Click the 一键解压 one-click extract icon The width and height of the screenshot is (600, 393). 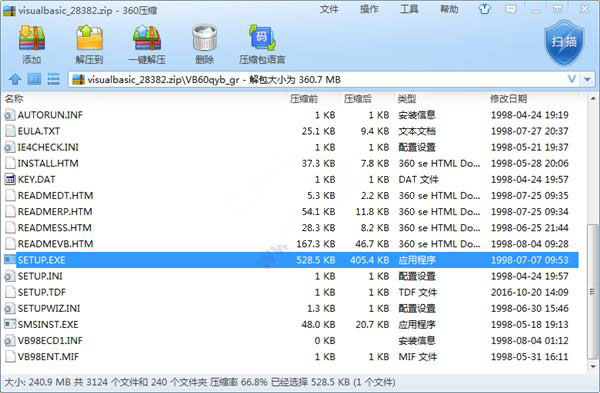click(147, 44)
